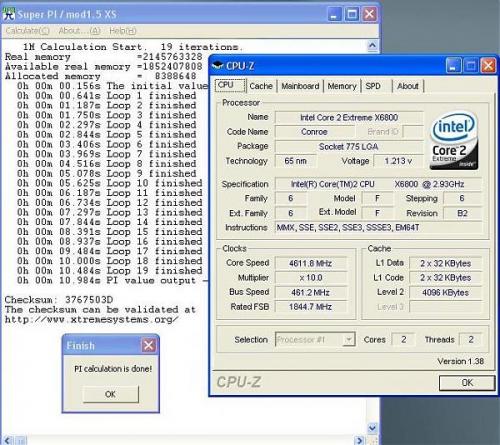
Task: Click the xtremesystems.org URL text in Super PI
Action: [91, 319]
